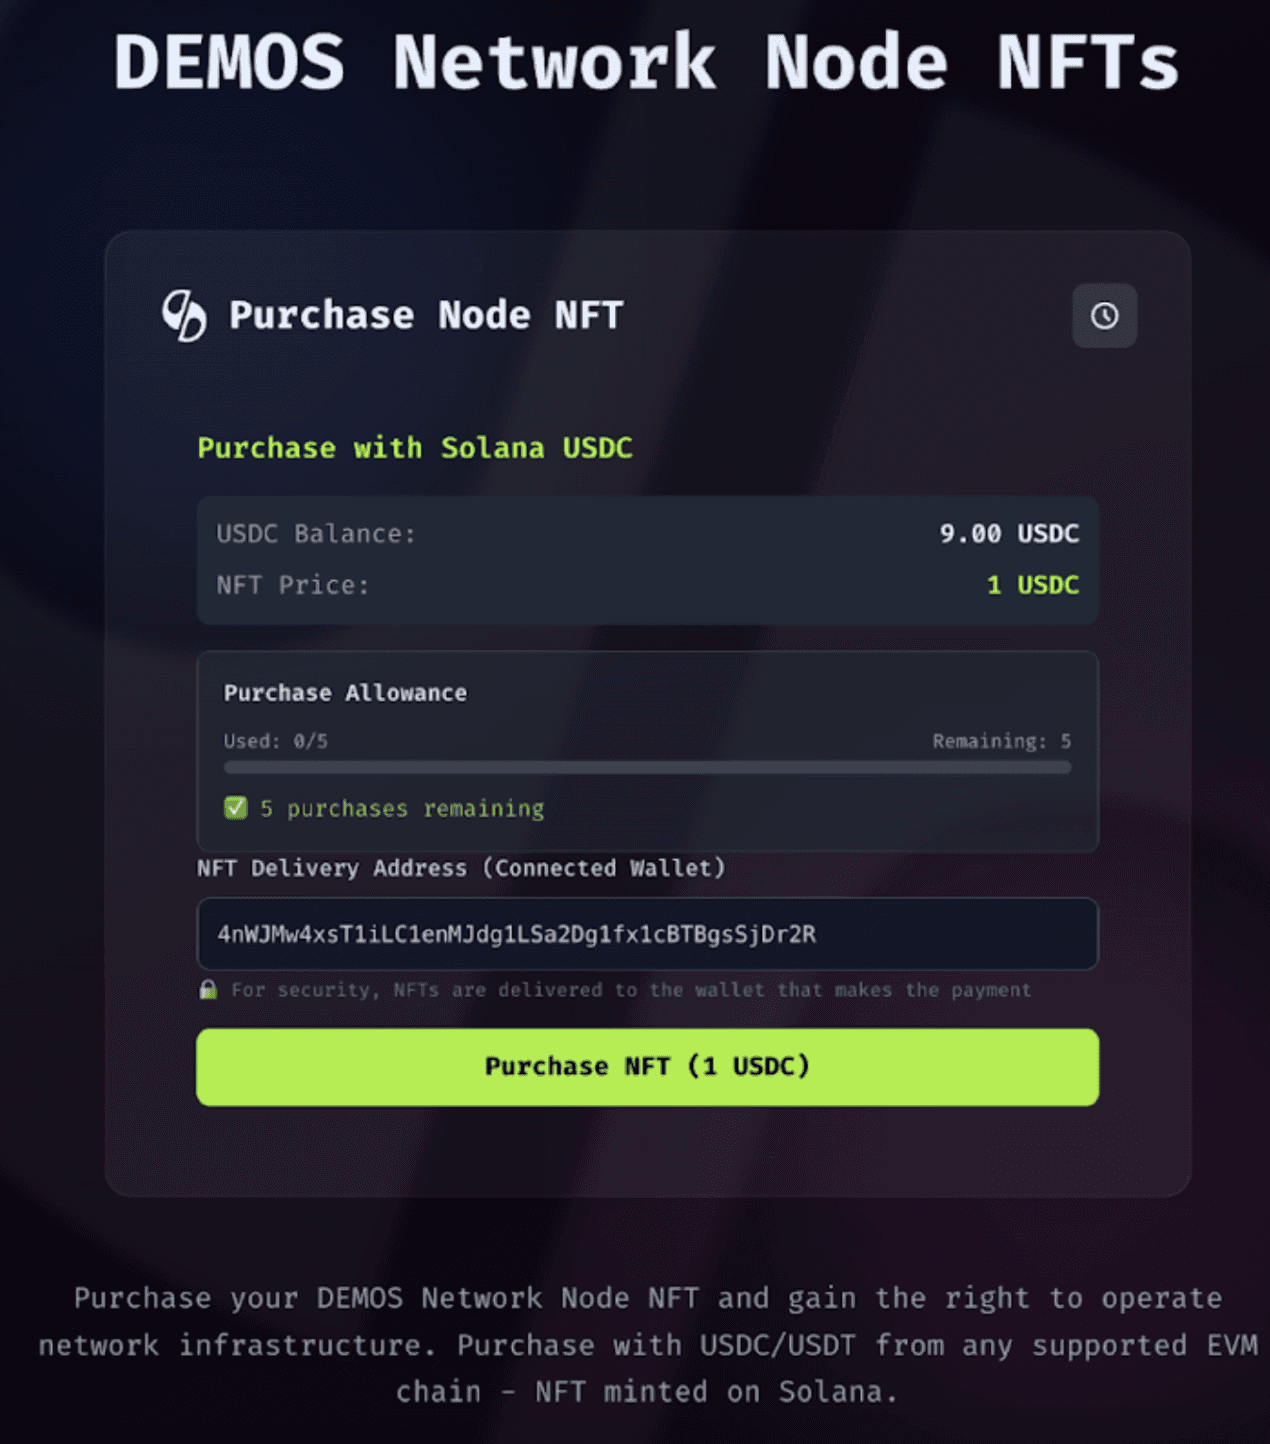Select the Purchase with Solana USDC heading
Viewport: 1270px width, 1444px height.
414,447
